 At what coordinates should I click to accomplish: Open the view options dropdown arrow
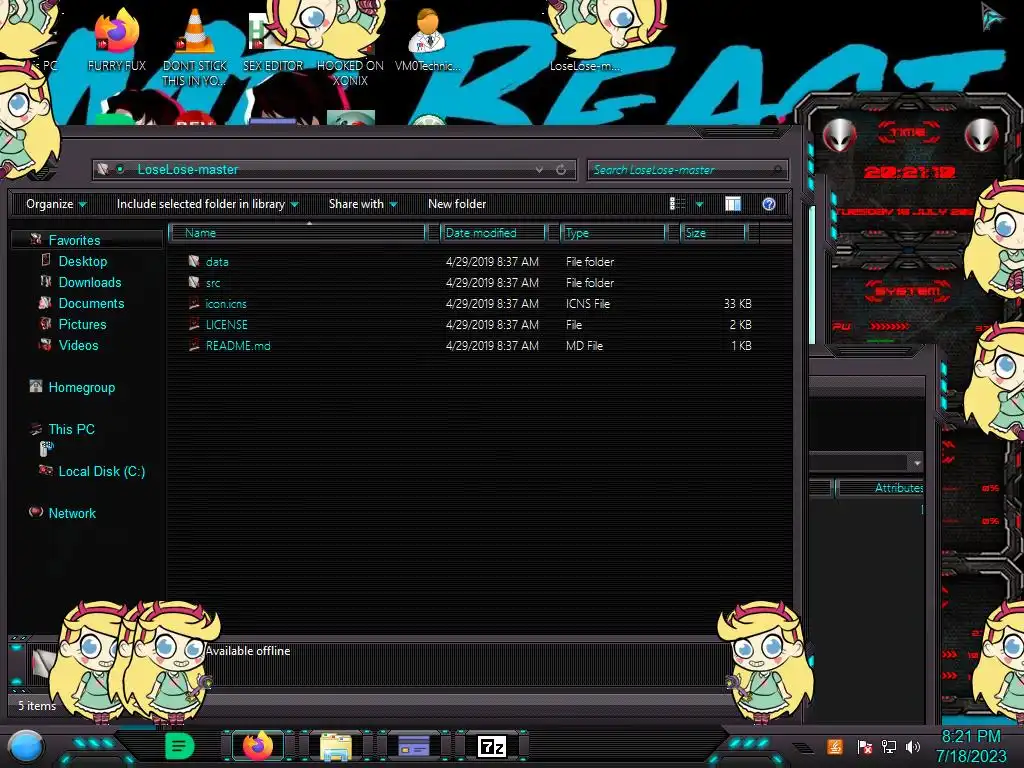click(699, 205)
